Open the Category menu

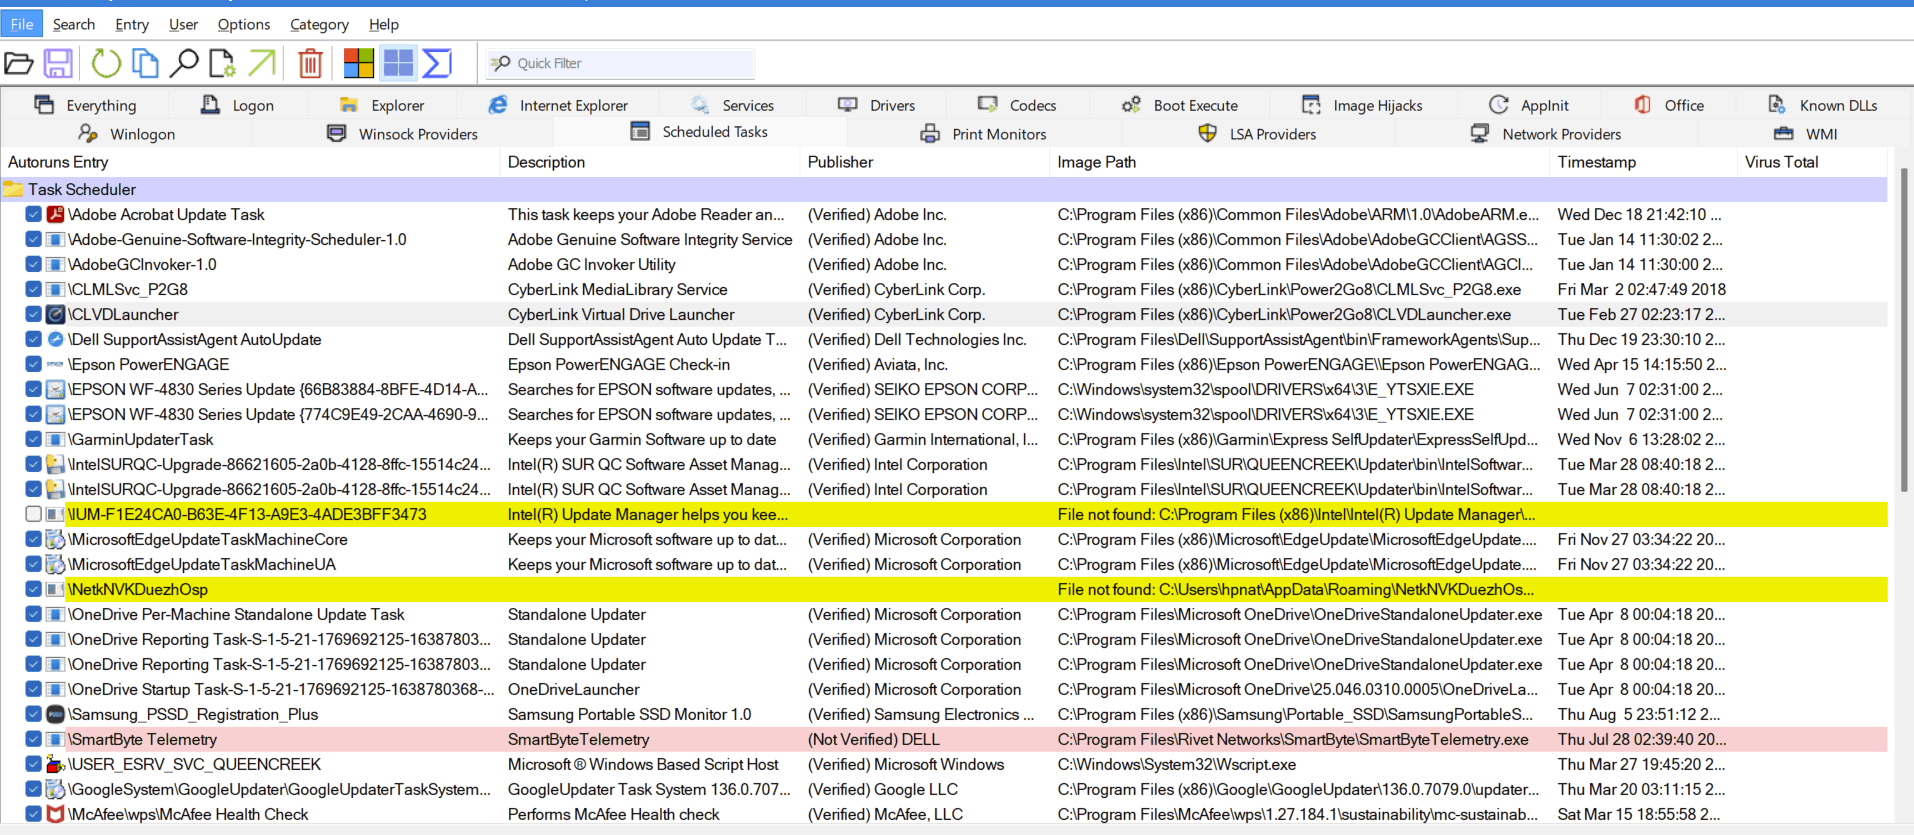tap(319, 24)
